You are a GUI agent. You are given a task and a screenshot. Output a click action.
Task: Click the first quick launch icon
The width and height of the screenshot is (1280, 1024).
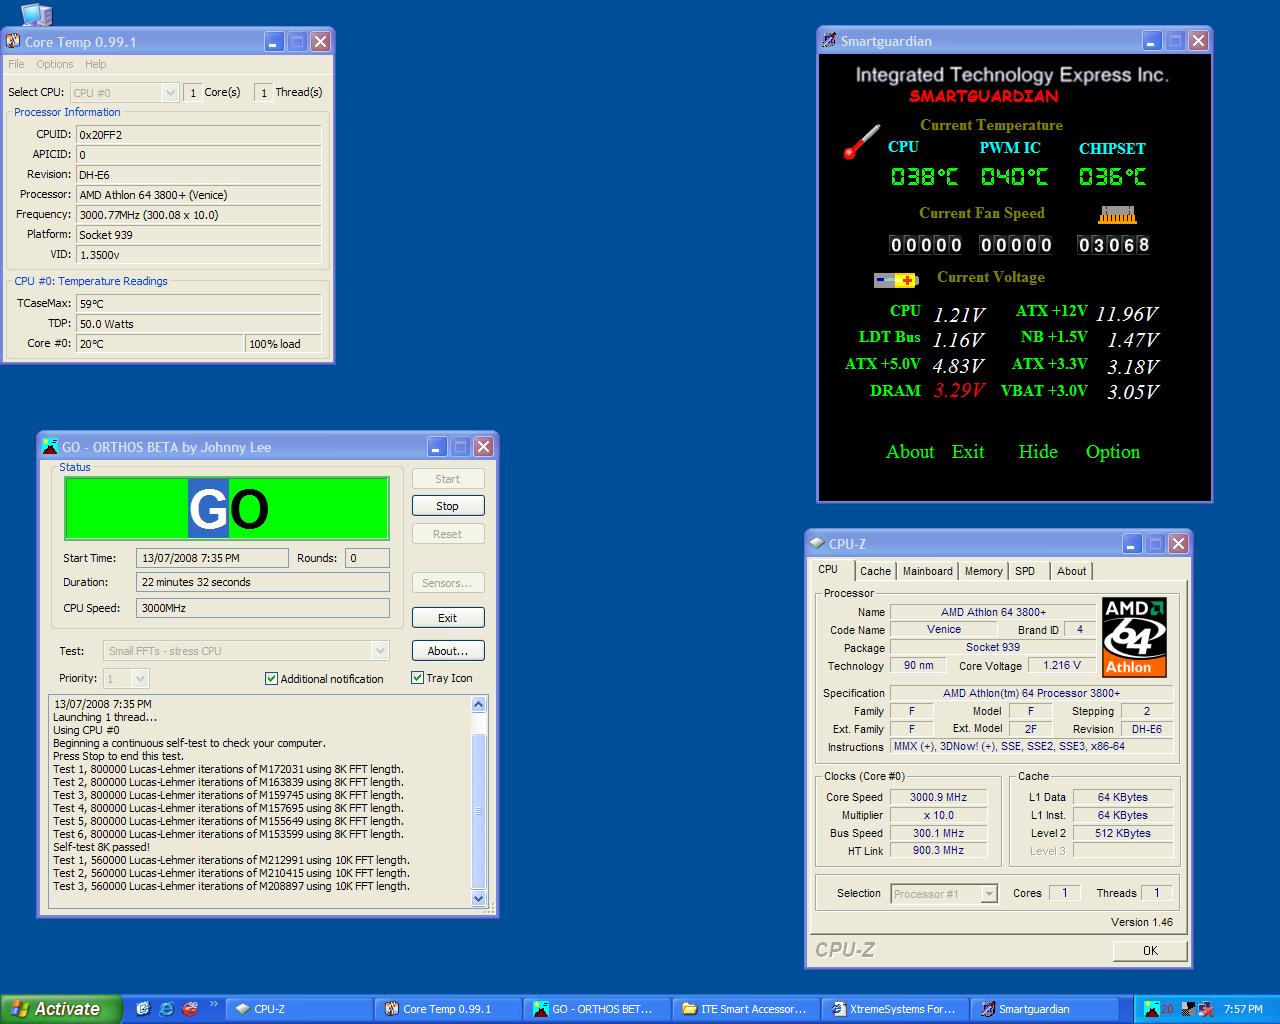tap(143, 1009)
